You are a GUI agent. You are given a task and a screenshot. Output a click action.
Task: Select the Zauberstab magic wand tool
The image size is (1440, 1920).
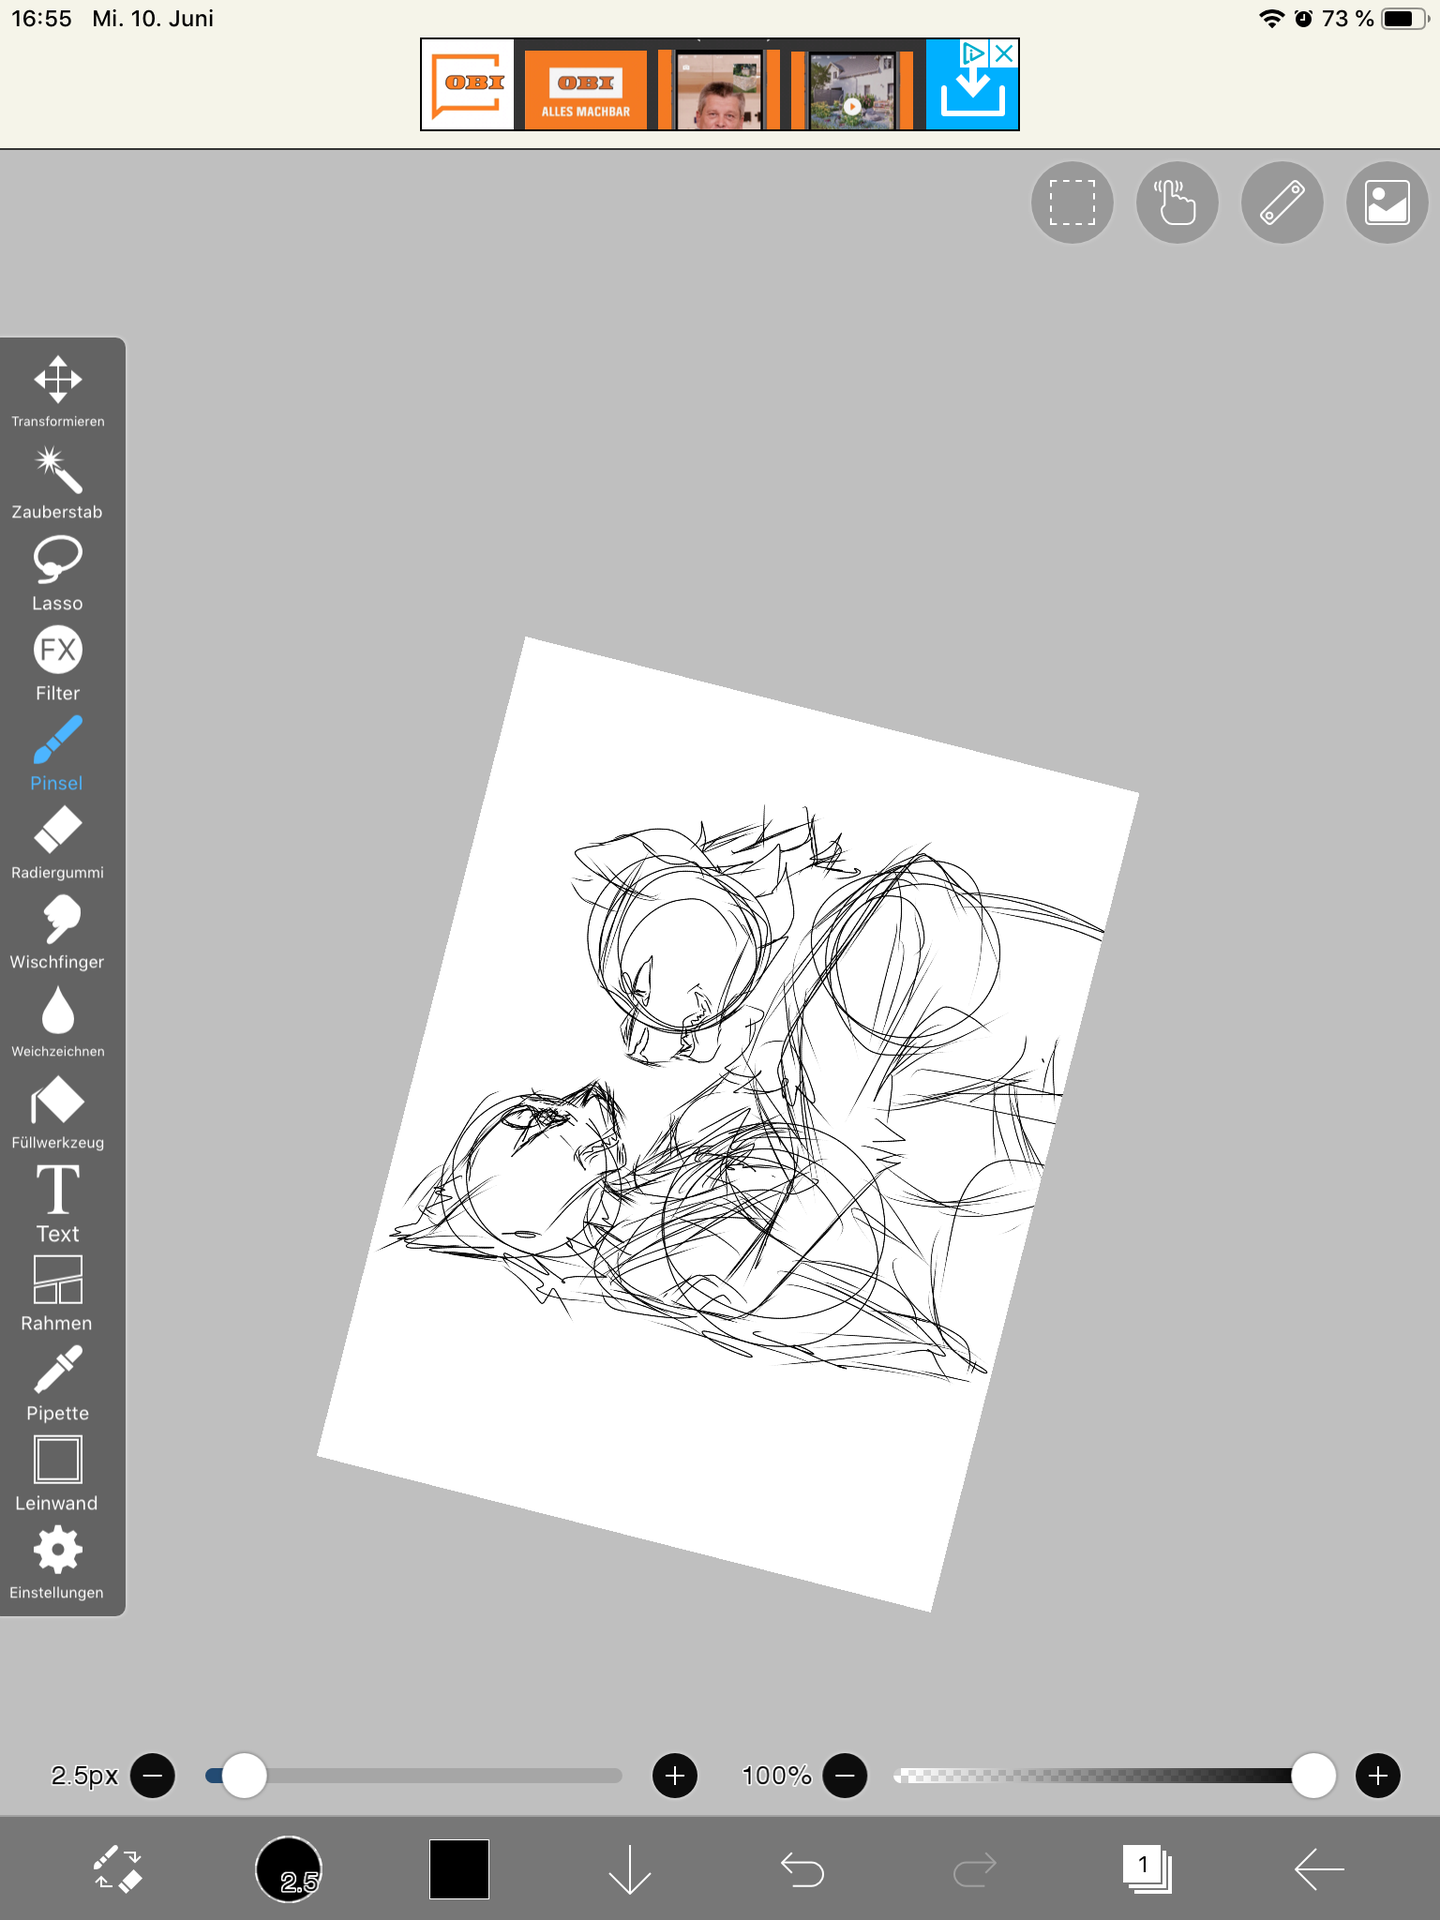click(x=58, y=483)
